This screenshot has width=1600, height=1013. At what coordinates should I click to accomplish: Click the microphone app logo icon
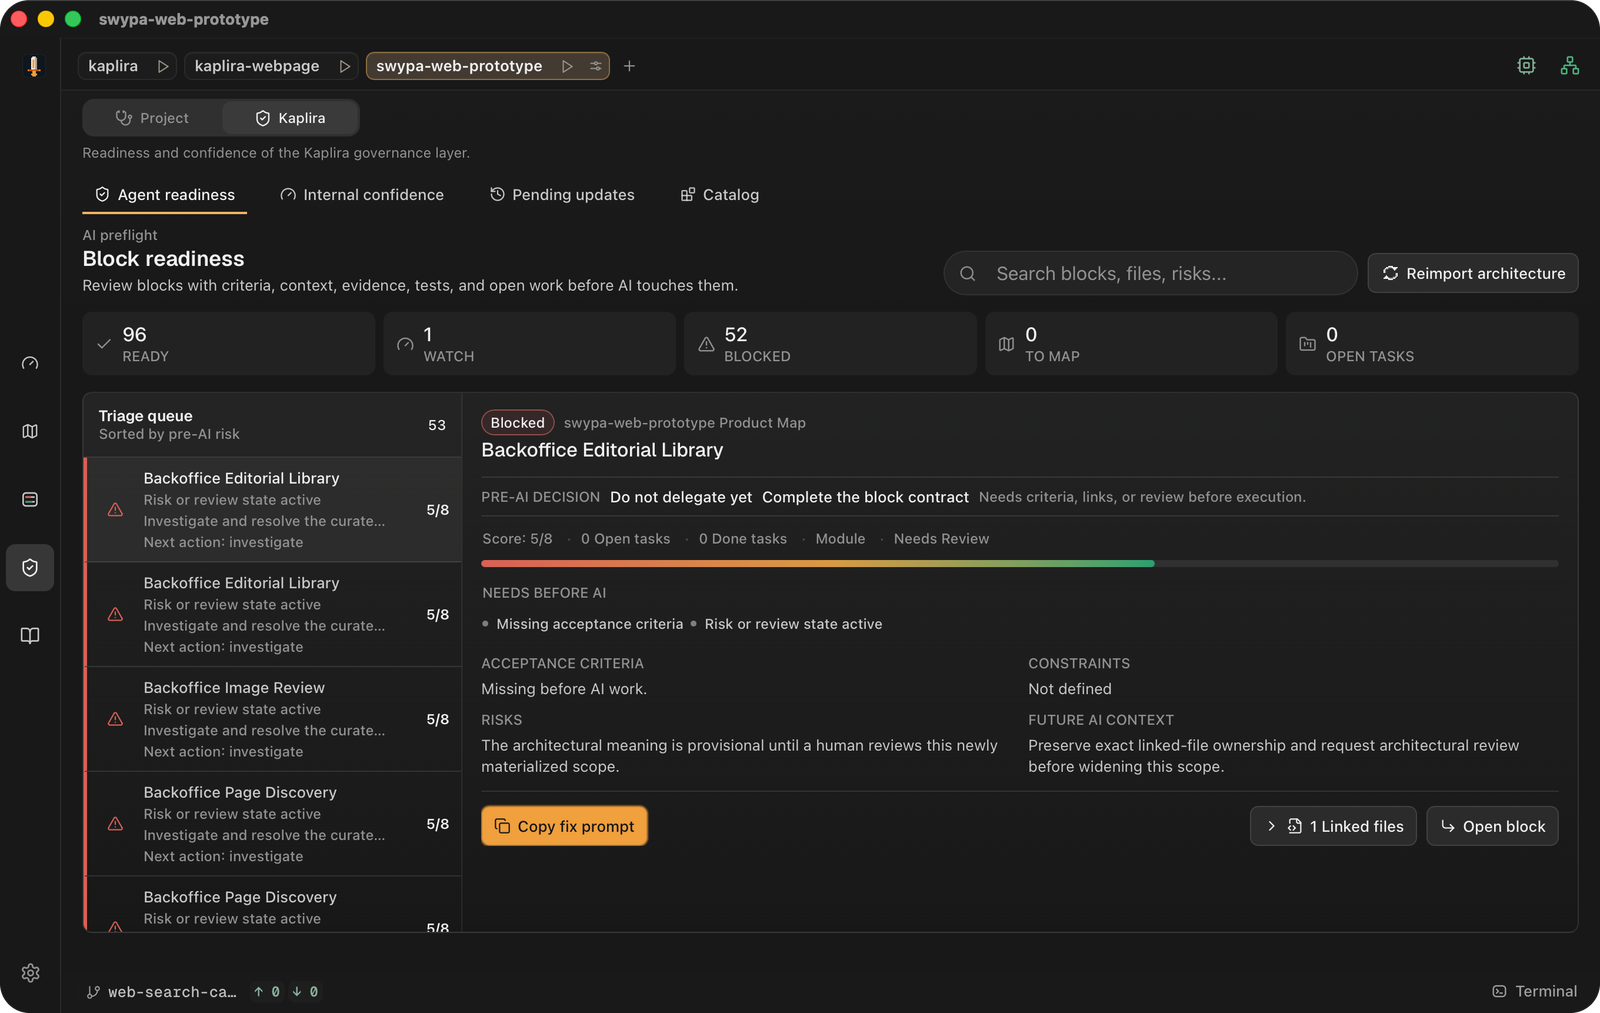pos(33,66)
